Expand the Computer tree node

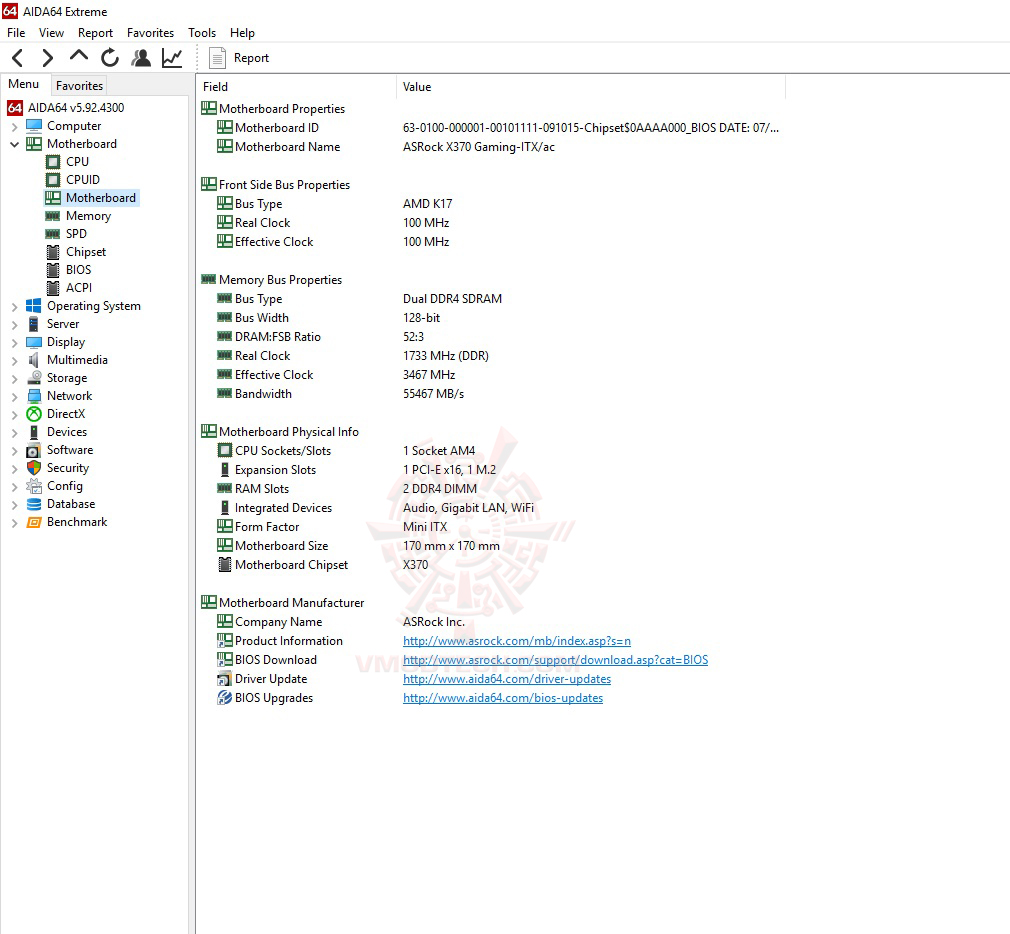click(14, 126)
